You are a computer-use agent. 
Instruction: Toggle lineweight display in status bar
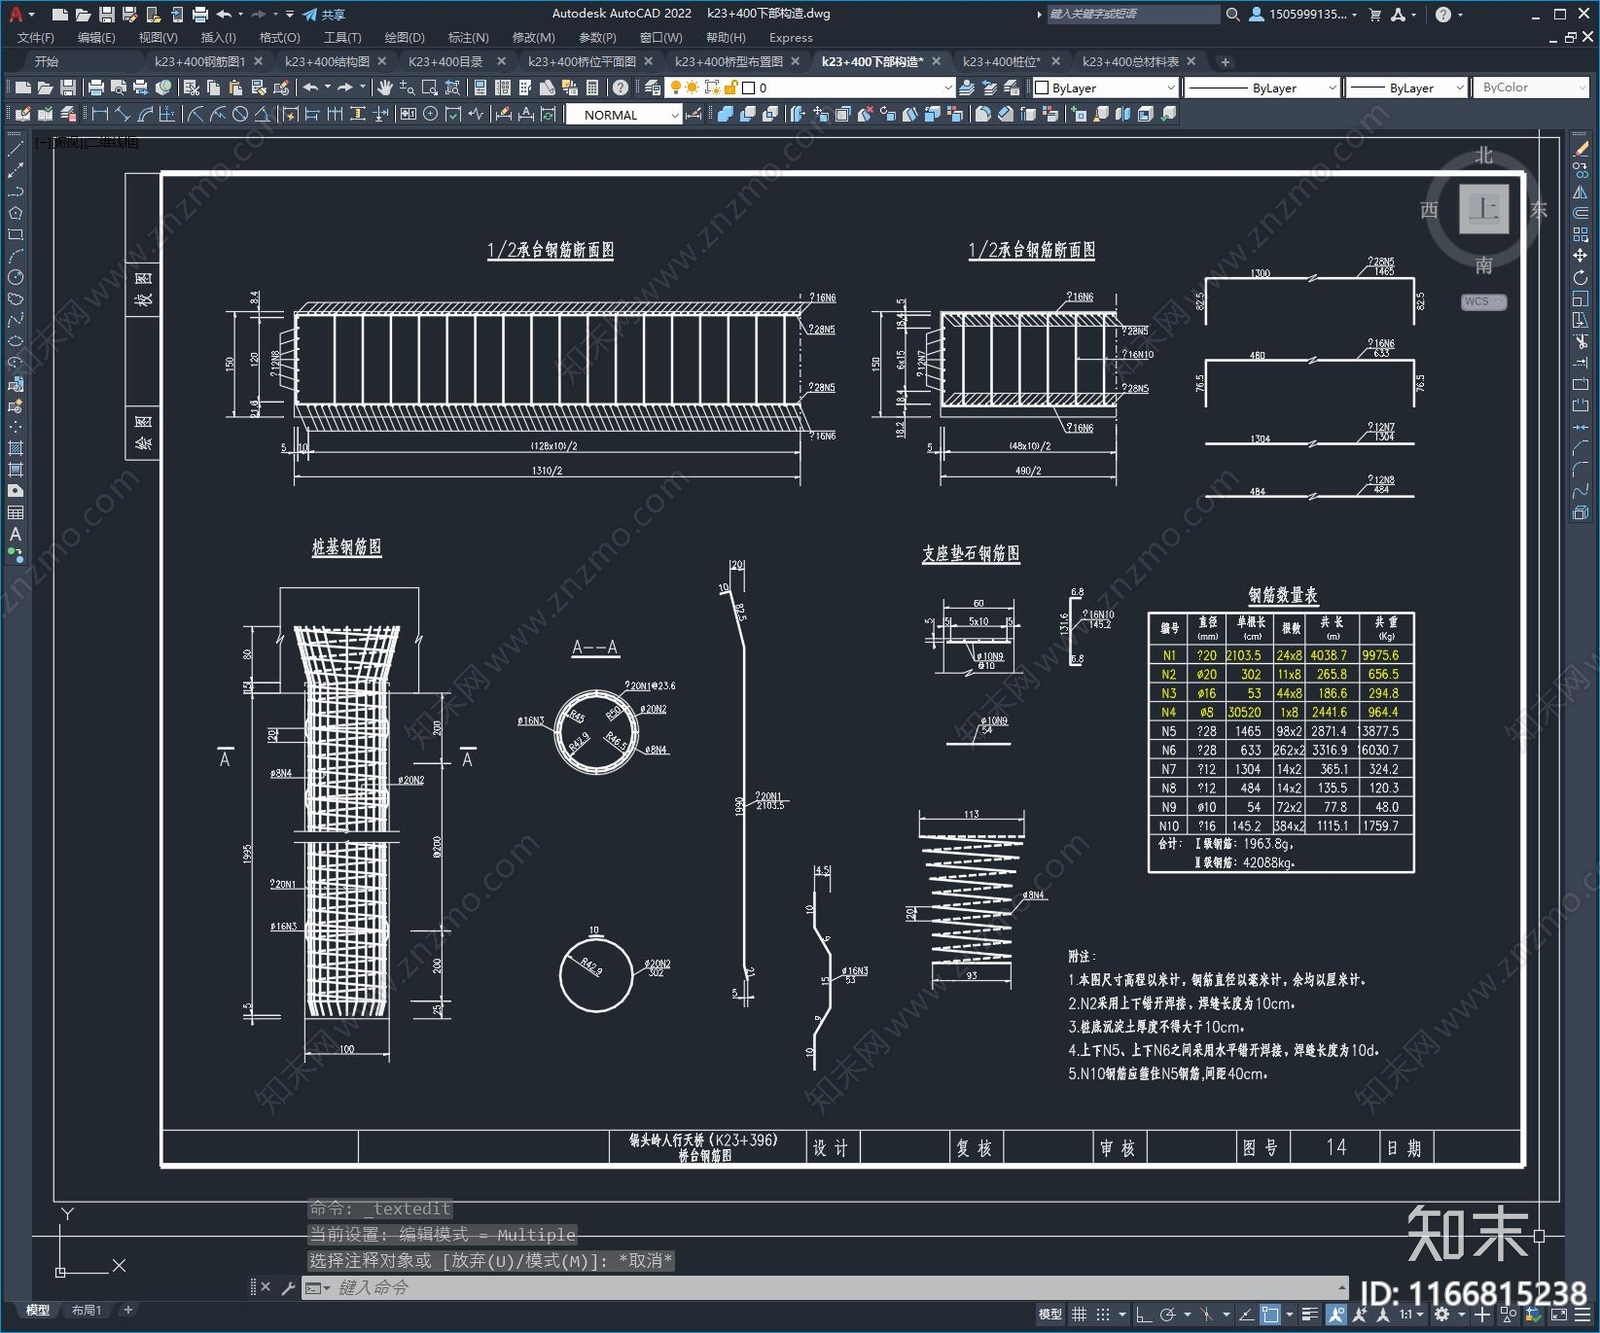coord(1310,1314)
